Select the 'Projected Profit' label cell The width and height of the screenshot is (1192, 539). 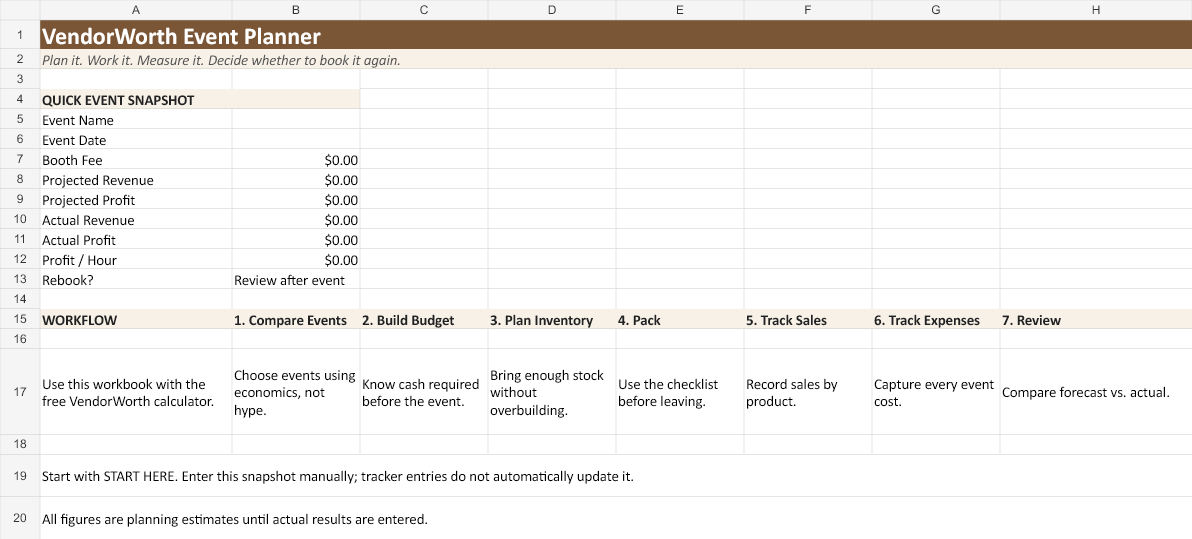(x=135, y=200)
